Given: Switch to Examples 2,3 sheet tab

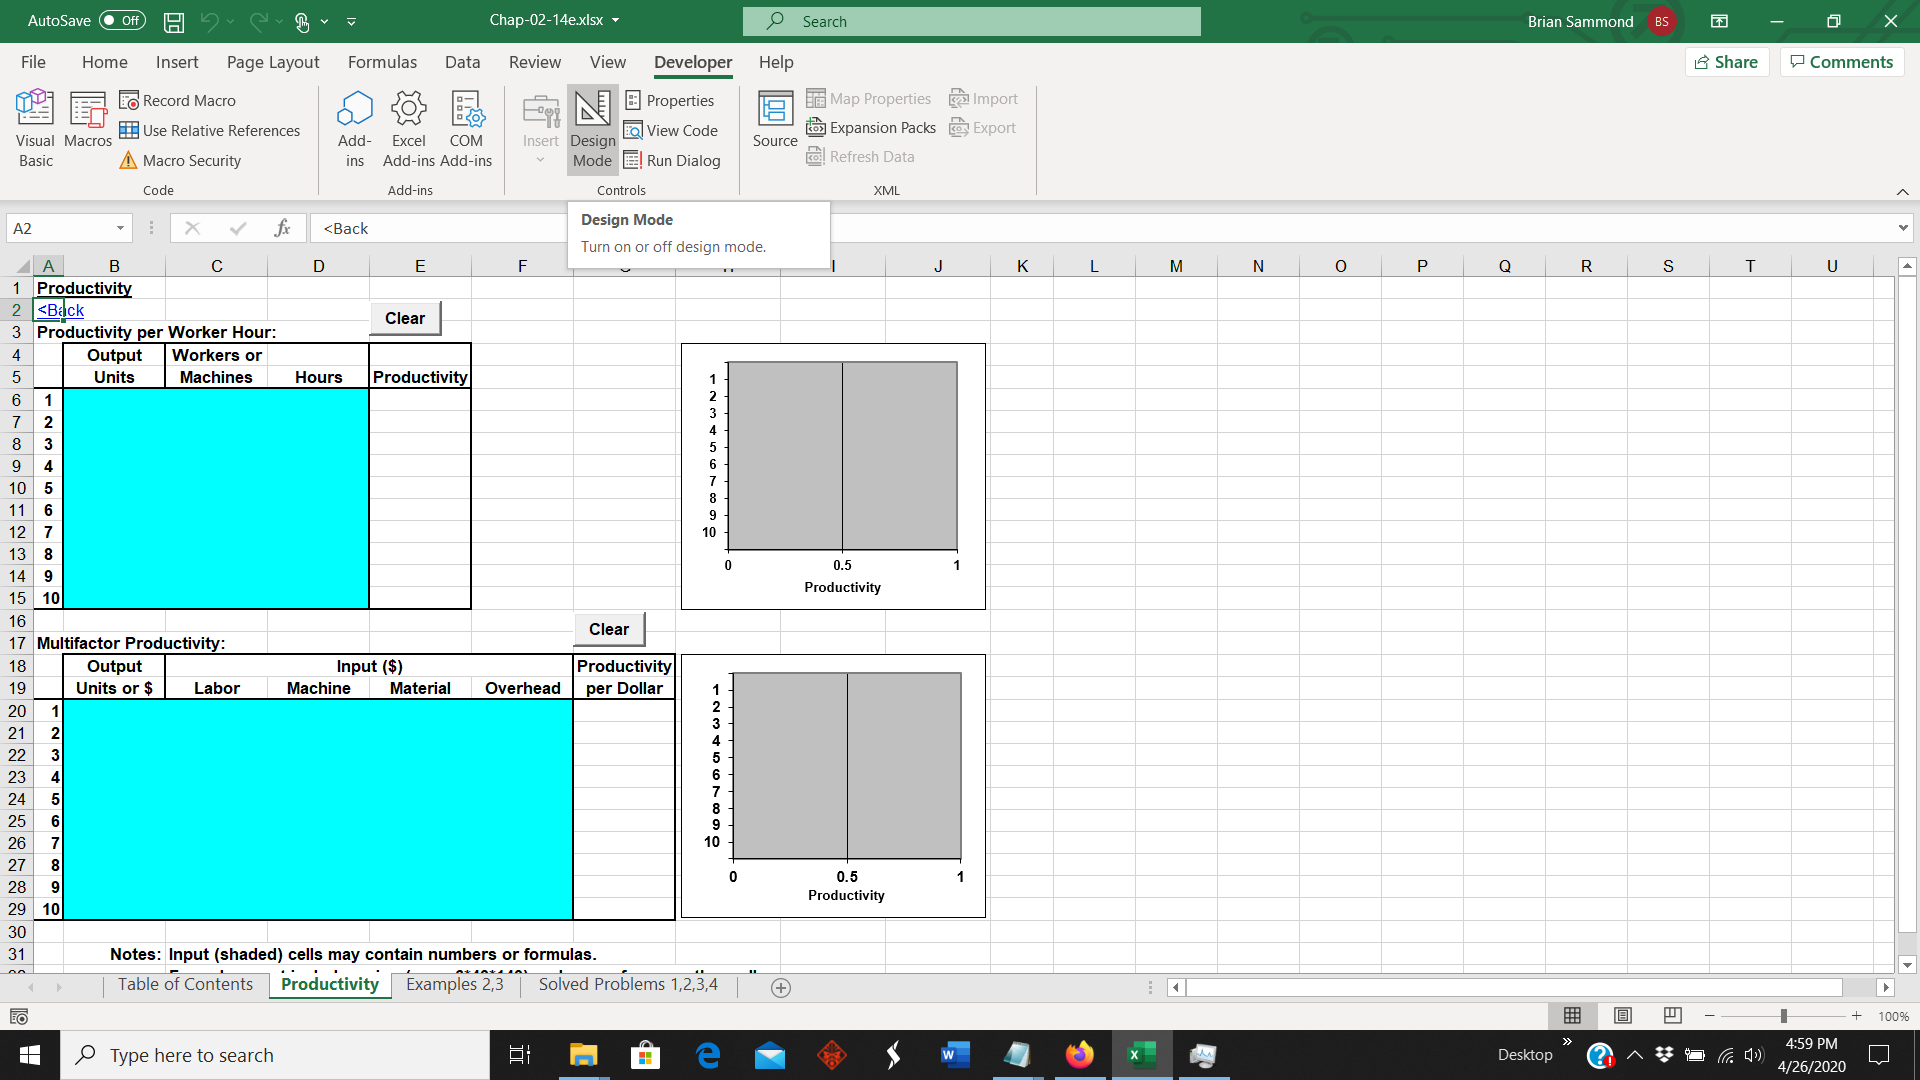Looking at the screenshot, I should tap(454, 984).
